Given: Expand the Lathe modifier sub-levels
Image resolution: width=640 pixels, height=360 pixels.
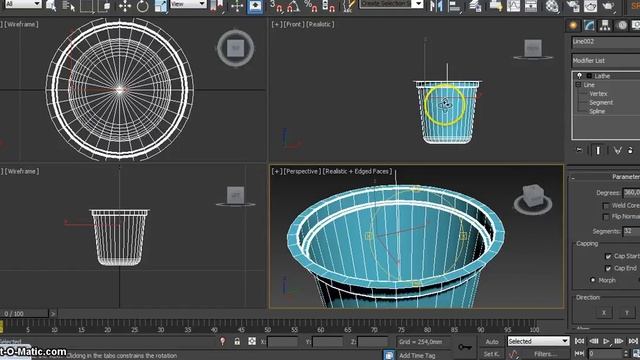Looking at the screenshot, I should coord(589,76).
